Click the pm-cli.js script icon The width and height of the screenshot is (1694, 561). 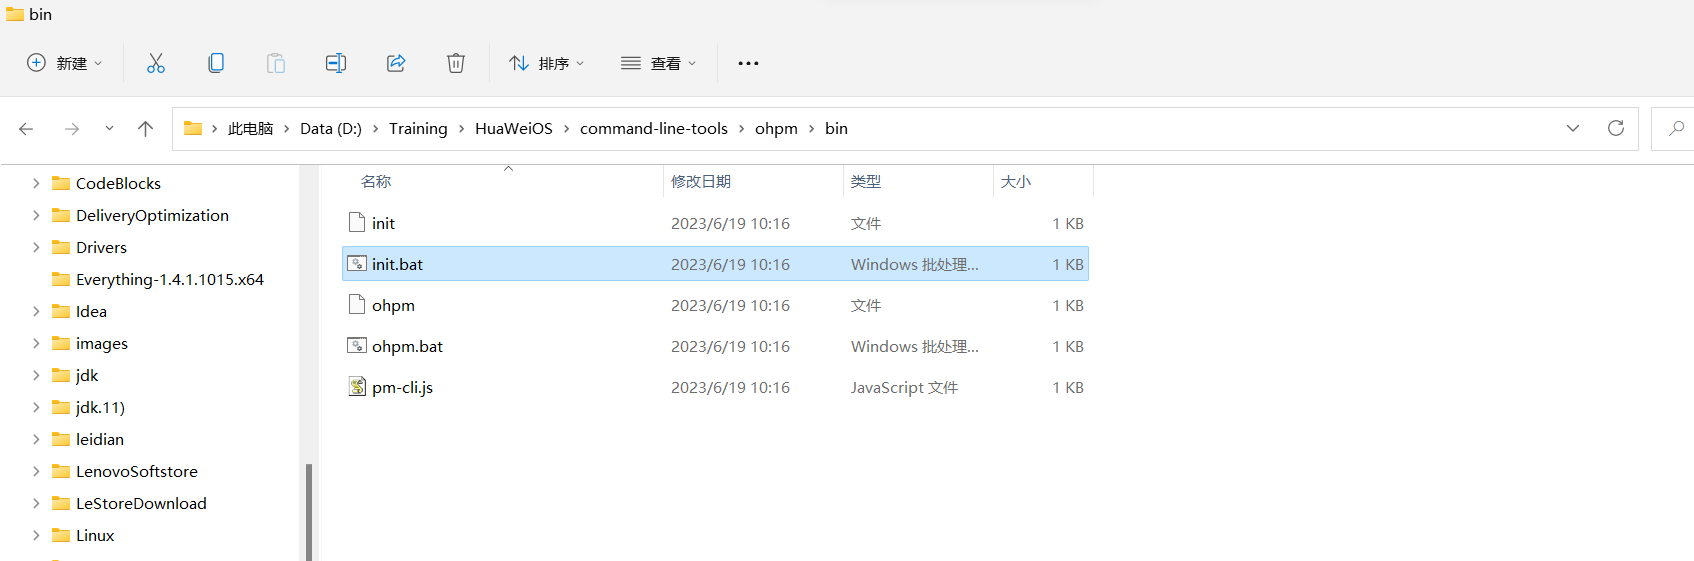click(357, 386)
